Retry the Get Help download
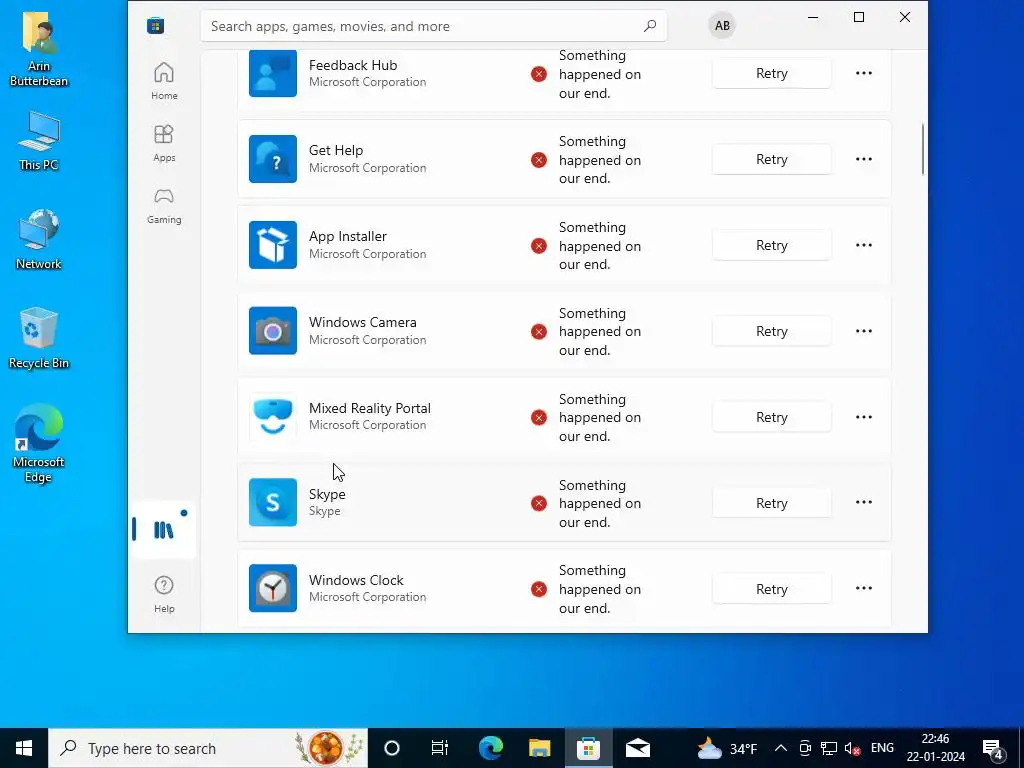Image resolution: width=1024 pixels, height=768 pixels. point(771,159)
